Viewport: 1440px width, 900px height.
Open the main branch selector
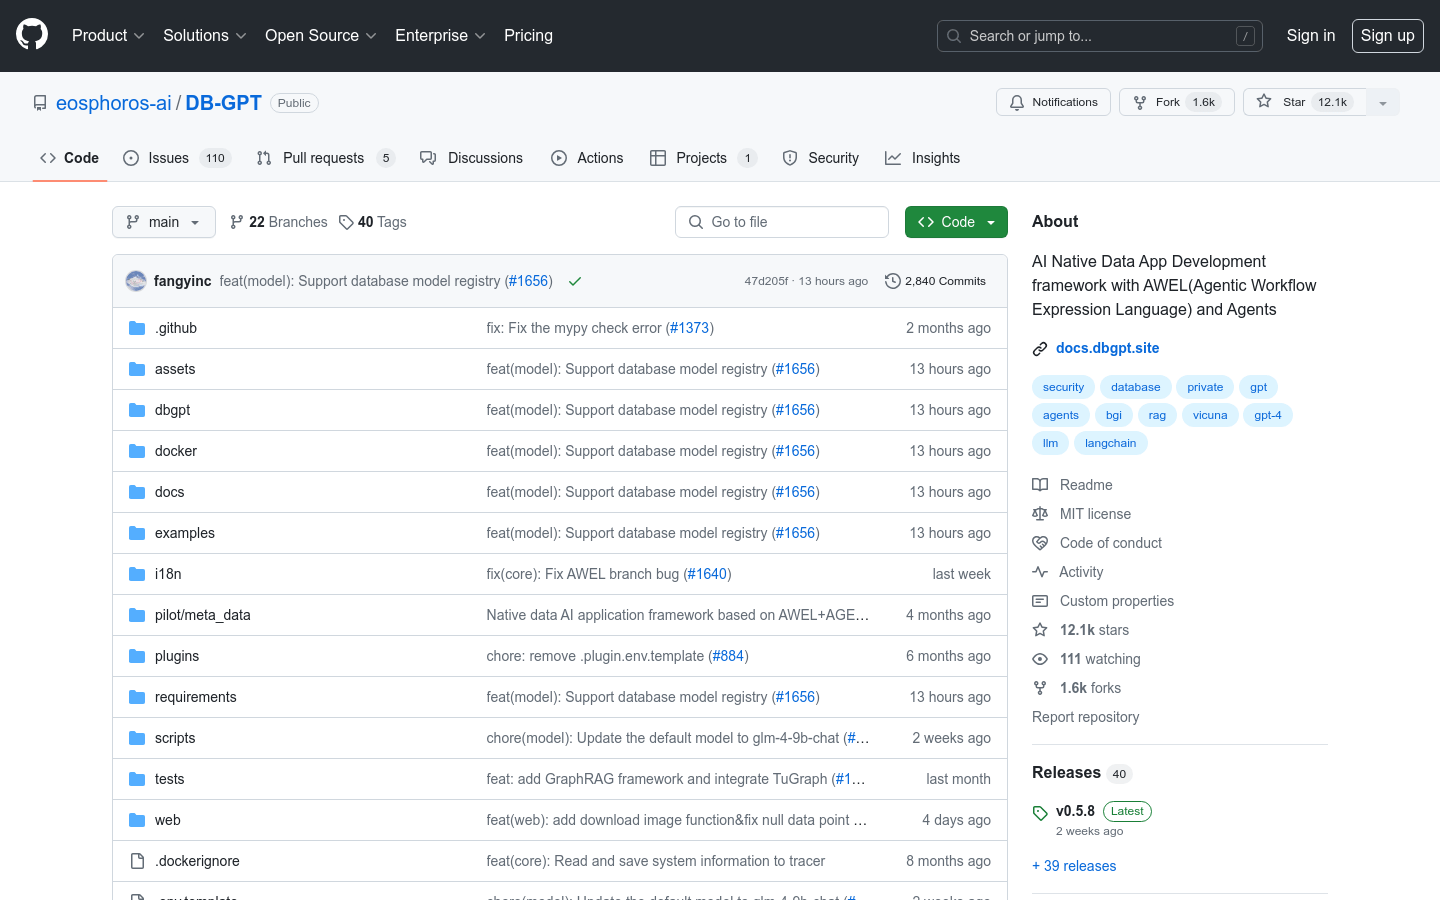pyautogui.click(x=164, y=222)
